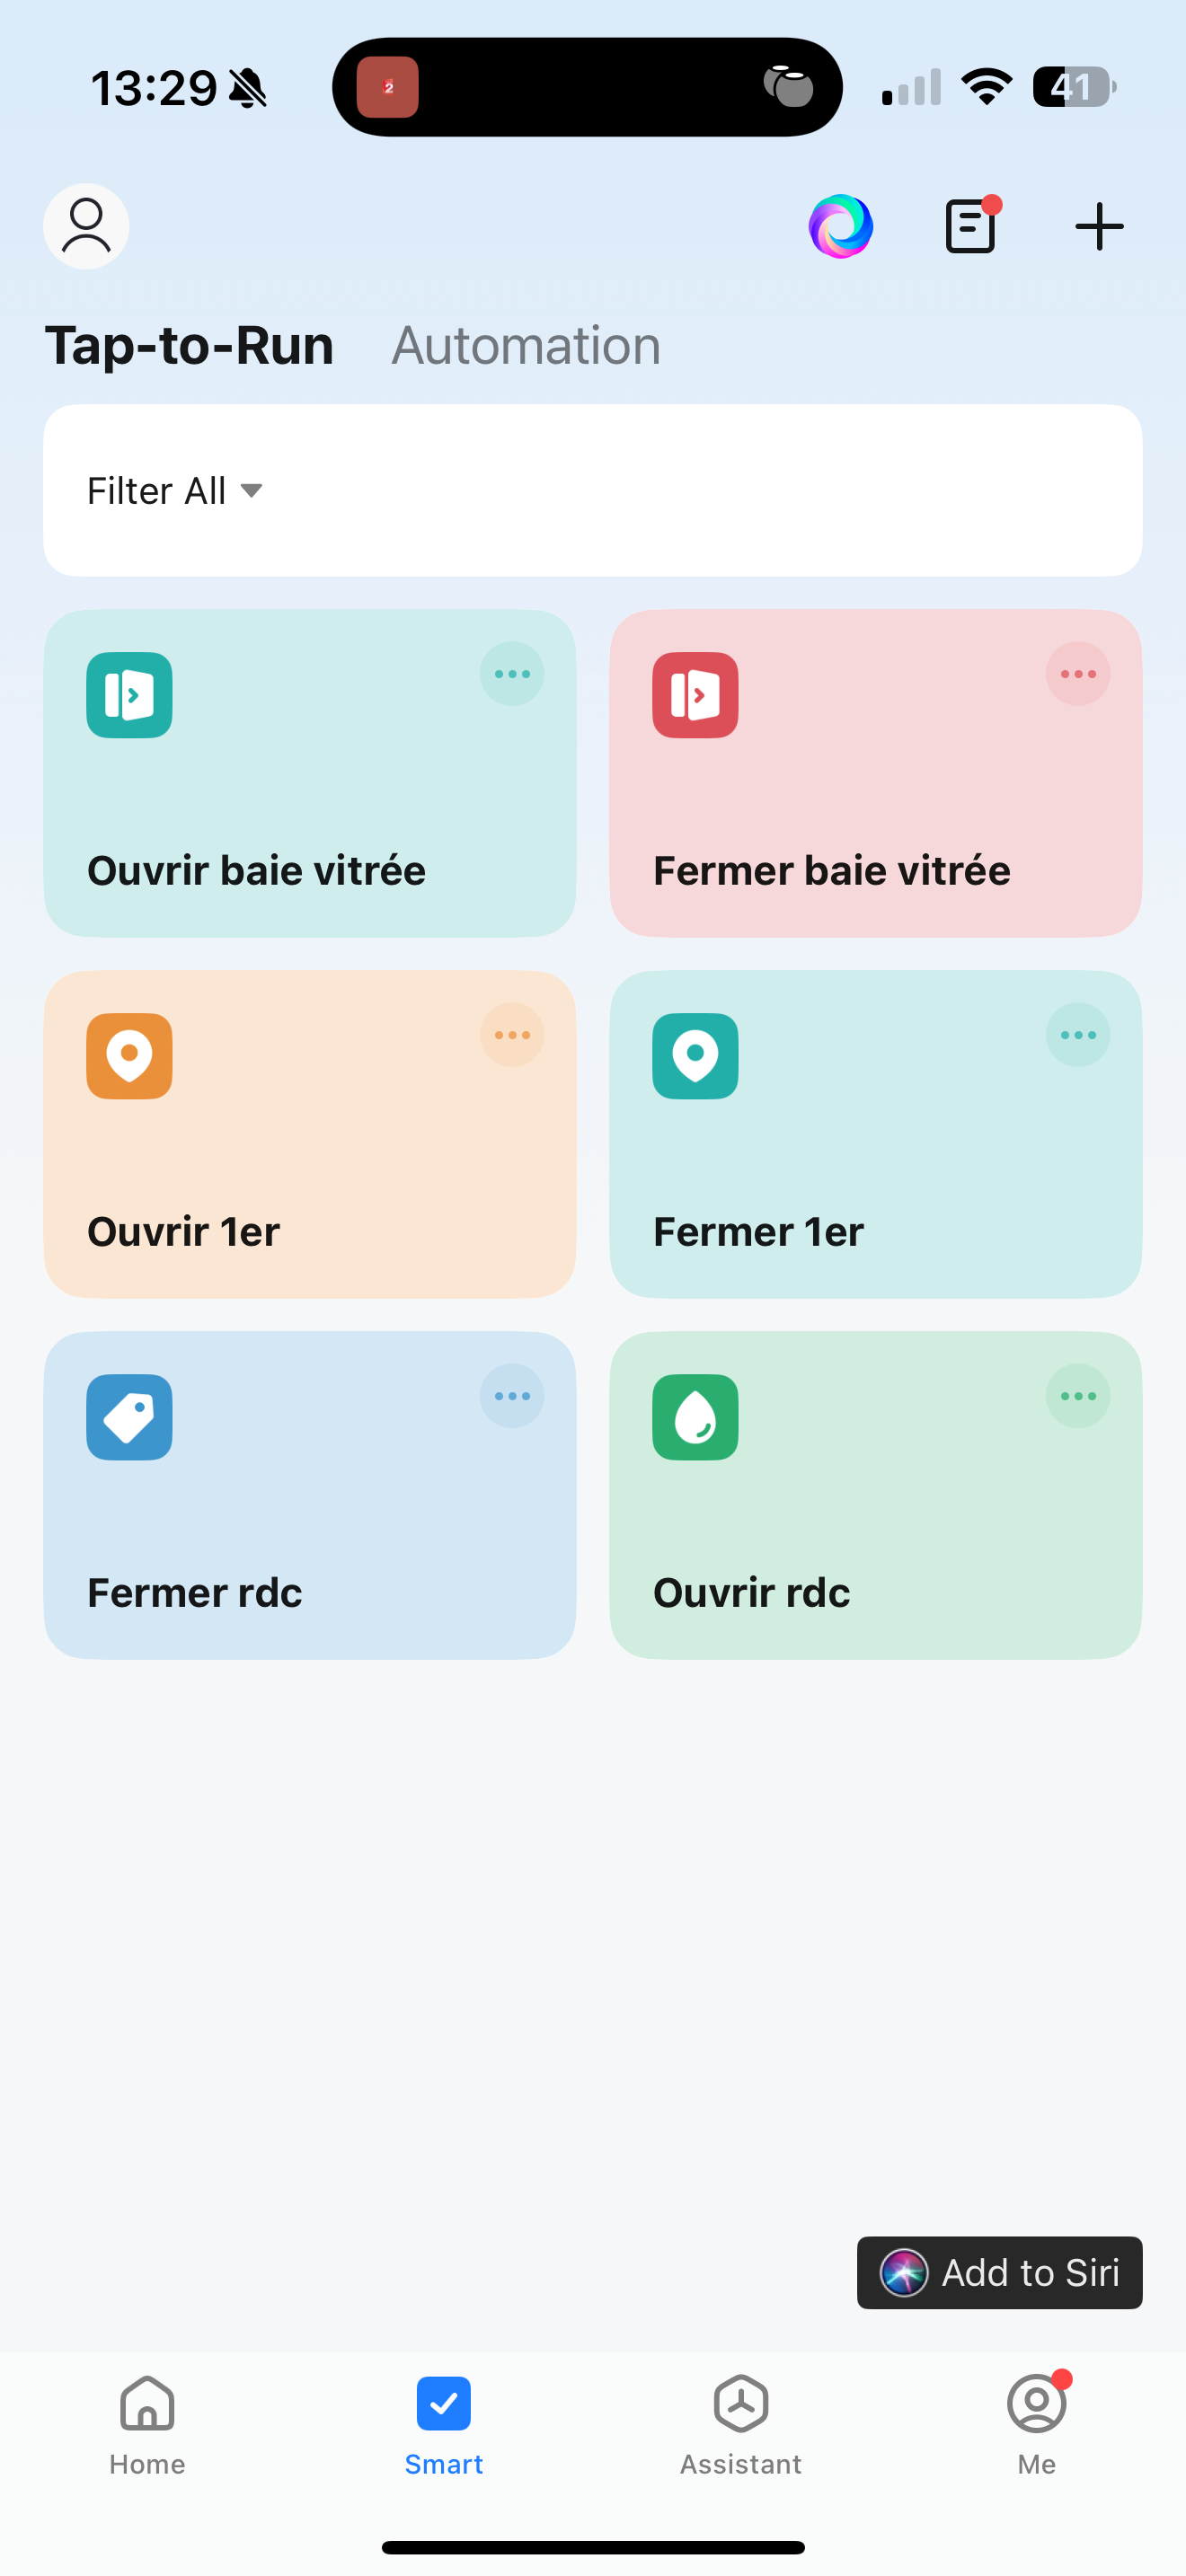
Task: Open more options for Ouvrir baie vitrée
Action: (512, 674)
